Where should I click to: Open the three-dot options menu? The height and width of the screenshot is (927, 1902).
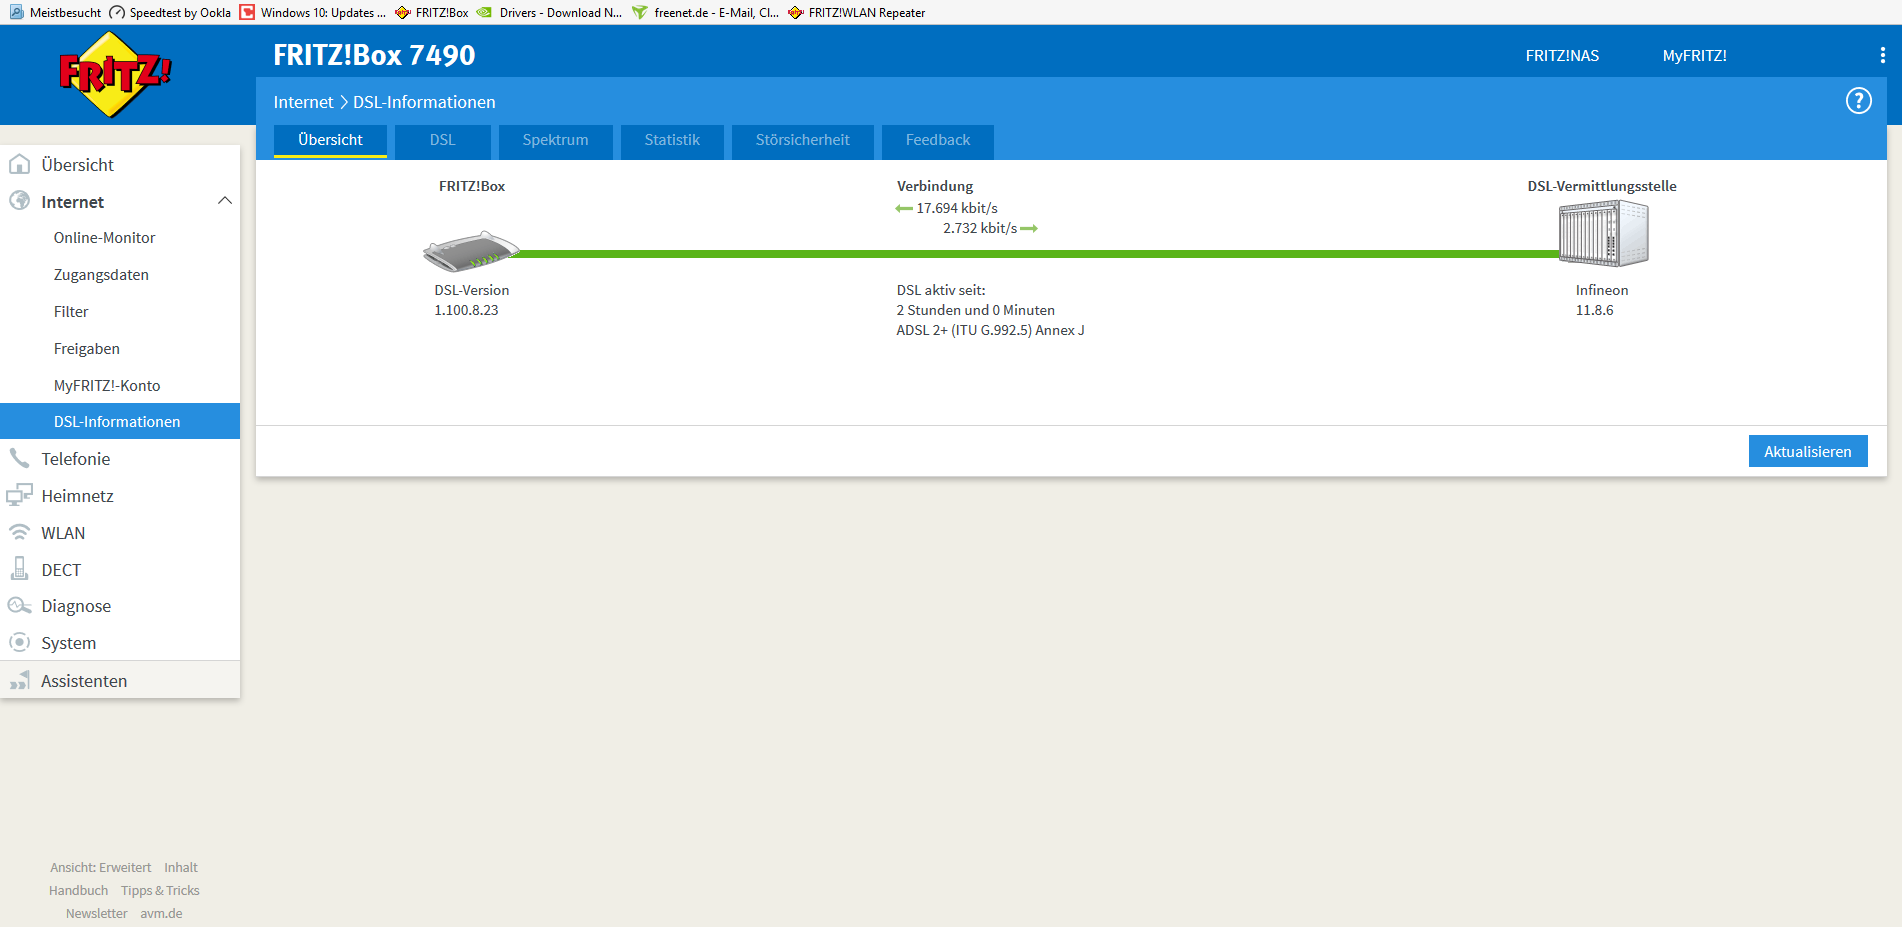(x=1882, y=55)
